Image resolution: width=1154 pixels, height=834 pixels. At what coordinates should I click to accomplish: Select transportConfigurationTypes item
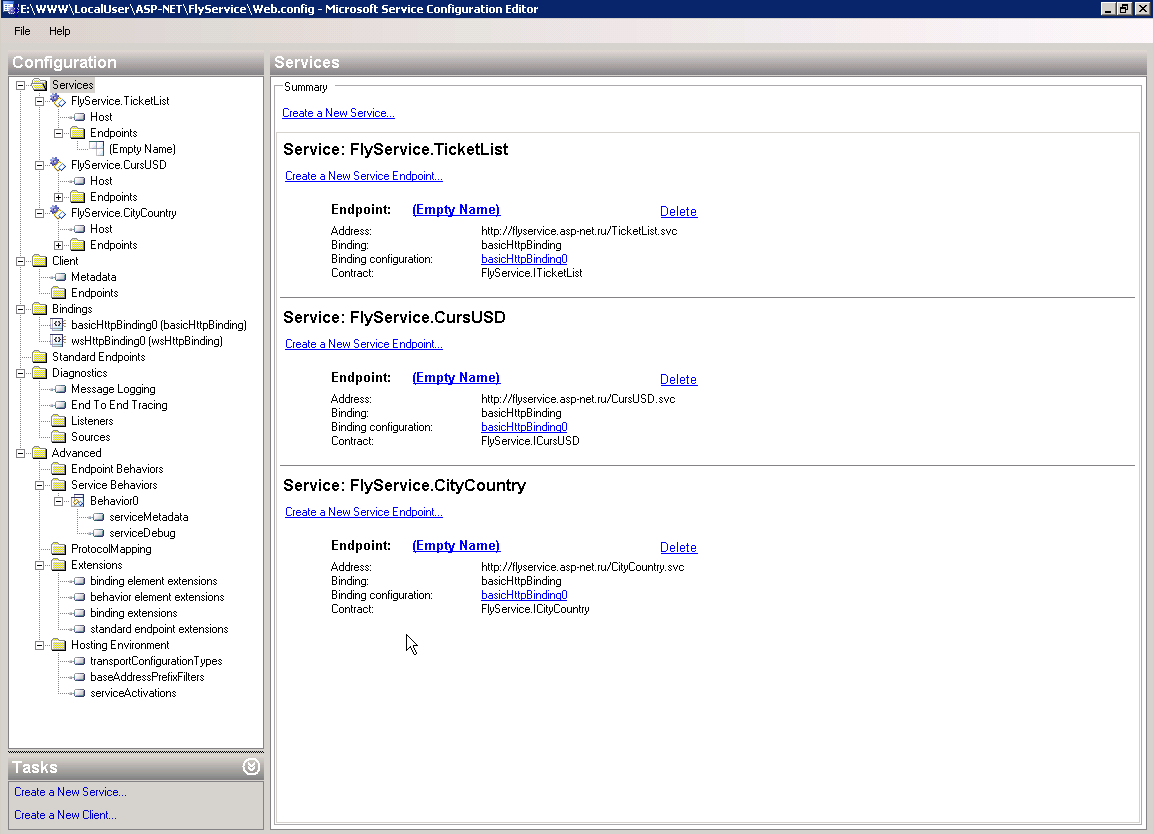(x=156, y=661)
